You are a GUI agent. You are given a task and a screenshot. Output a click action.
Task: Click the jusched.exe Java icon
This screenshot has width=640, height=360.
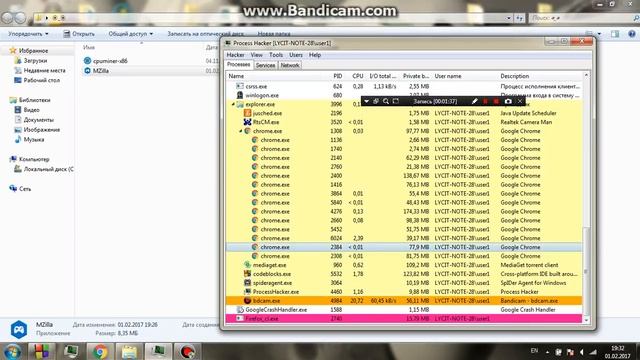[247, 113]
